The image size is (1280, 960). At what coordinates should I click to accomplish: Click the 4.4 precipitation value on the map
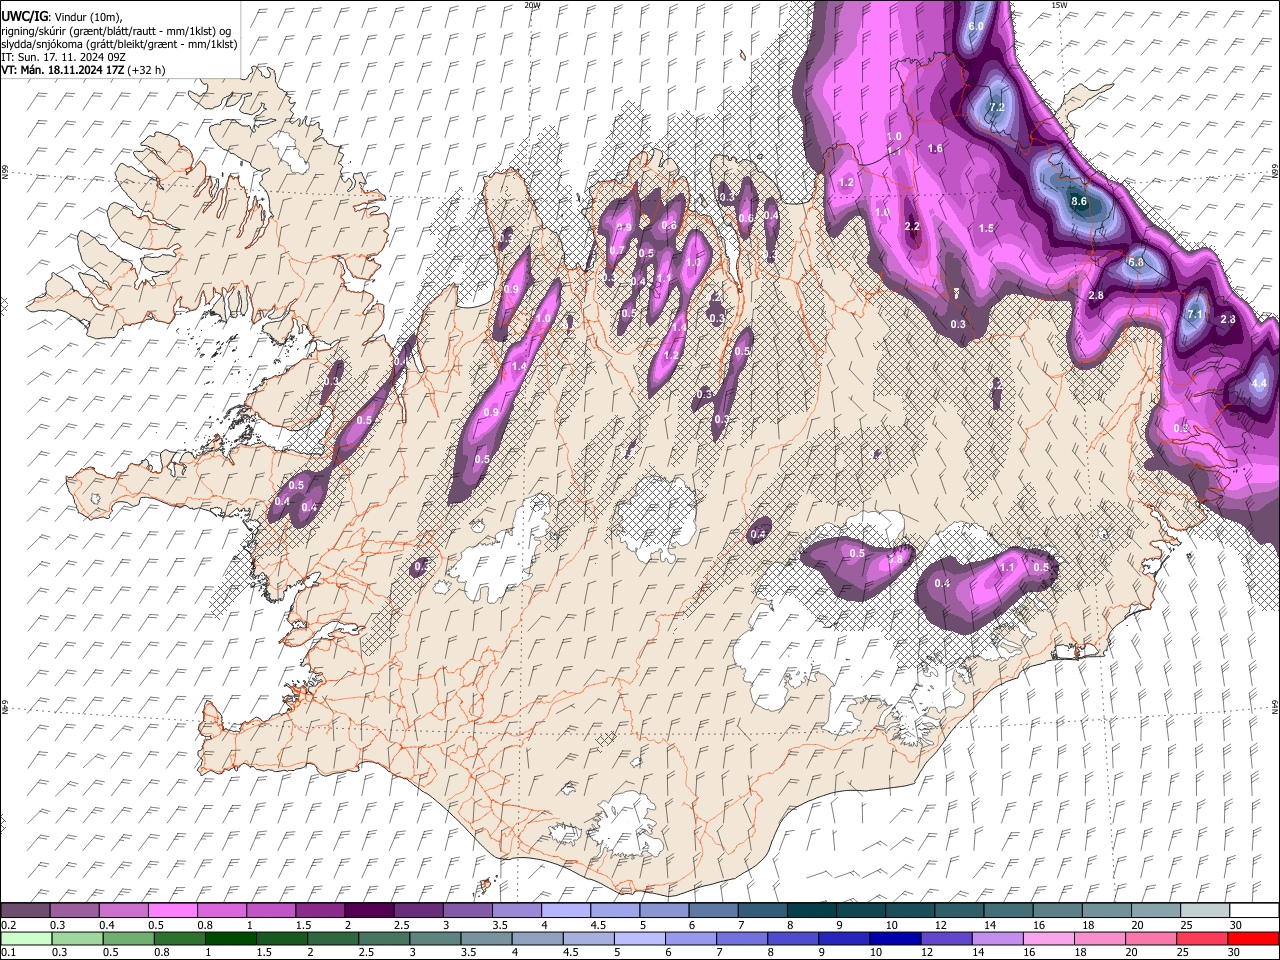point(1259,383)
